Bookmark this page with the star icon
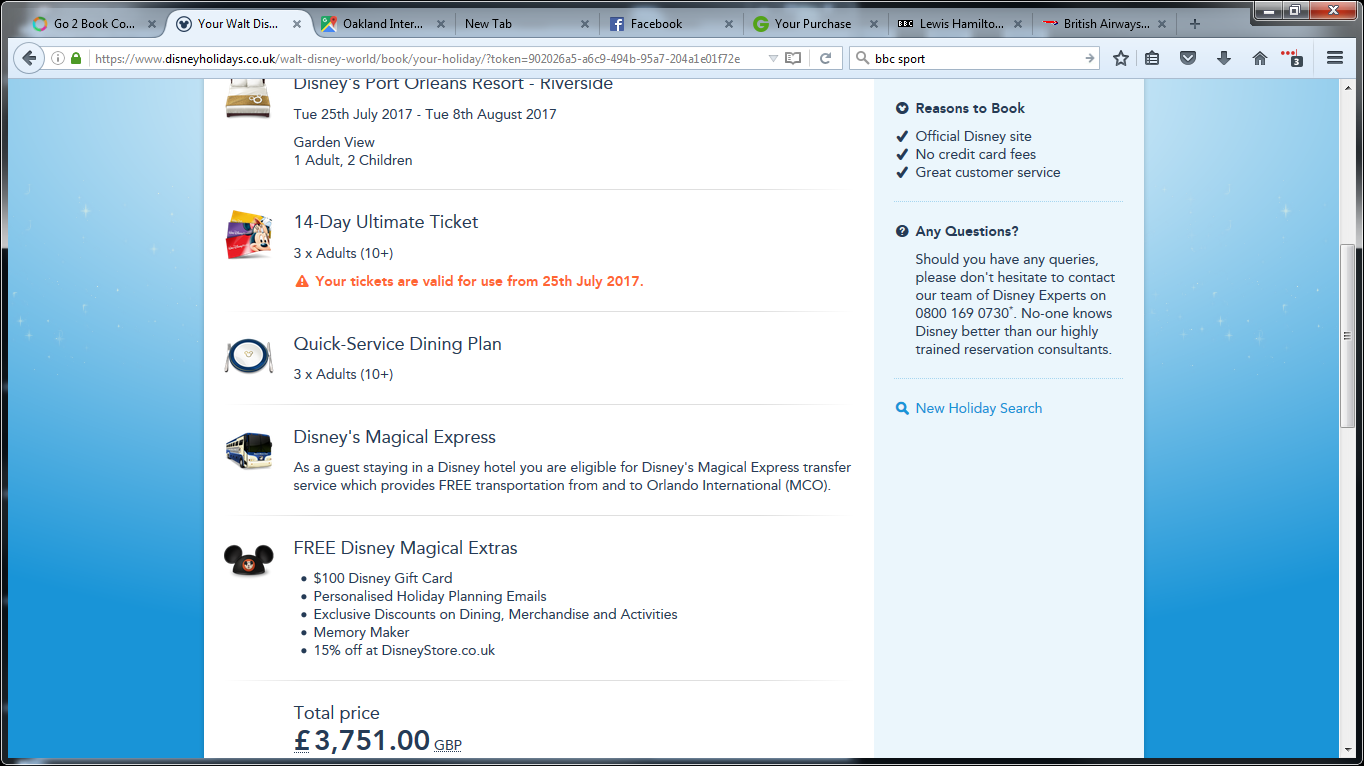 (x=1121, y=58)
